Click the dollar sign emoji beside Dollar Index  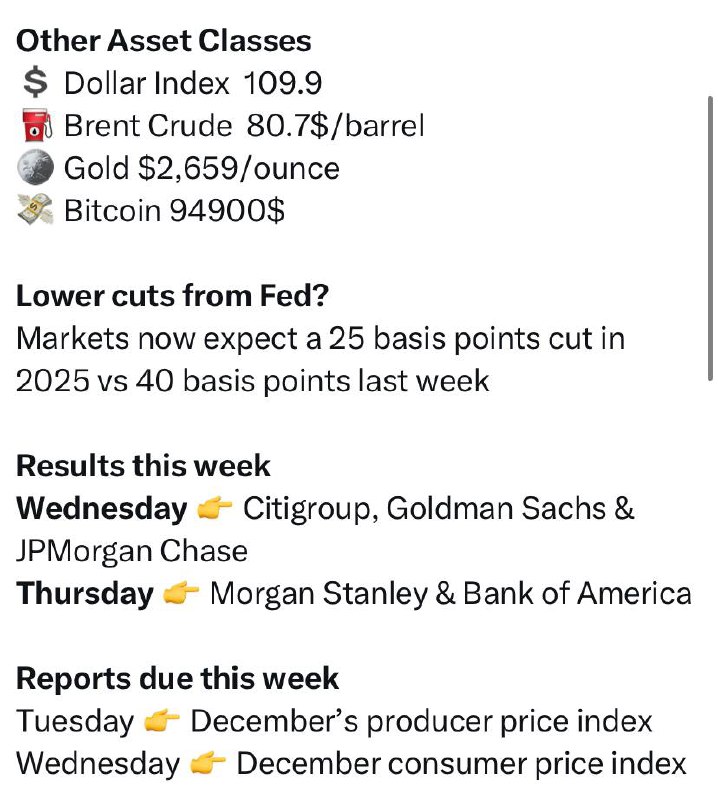coord(36,83)
